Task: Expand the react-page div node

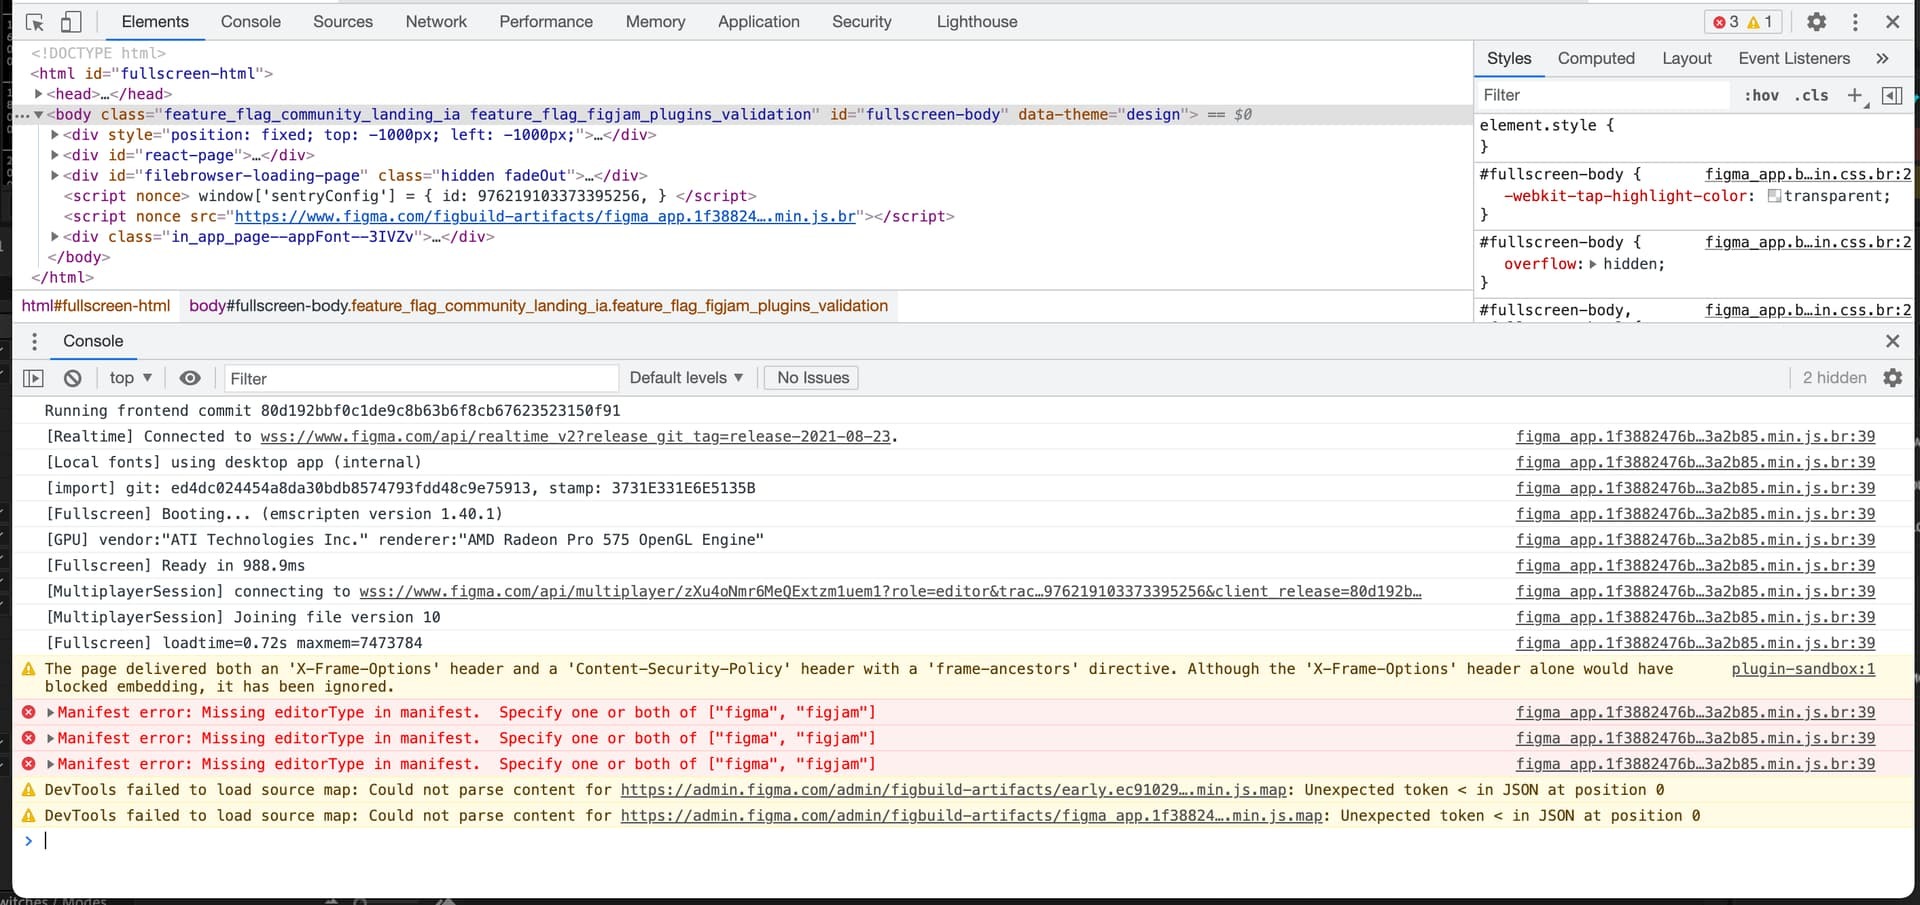Action: [56, 155]
